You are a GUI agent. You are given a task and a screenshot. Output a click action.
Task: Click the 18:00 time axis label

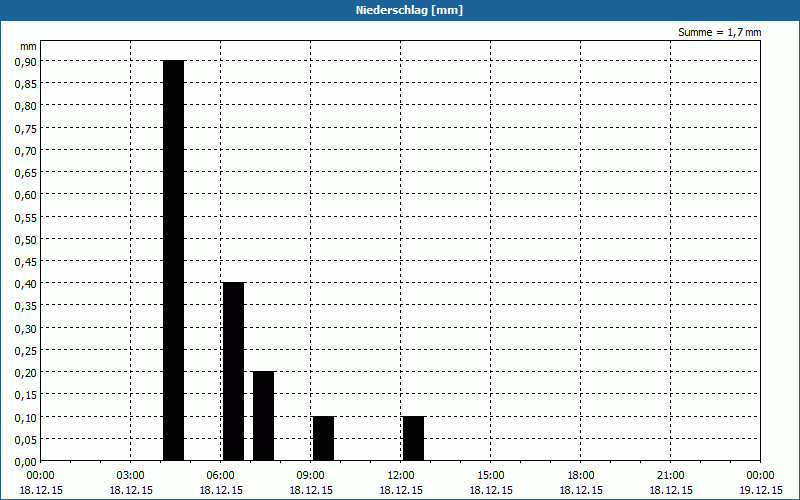(581, 476)
